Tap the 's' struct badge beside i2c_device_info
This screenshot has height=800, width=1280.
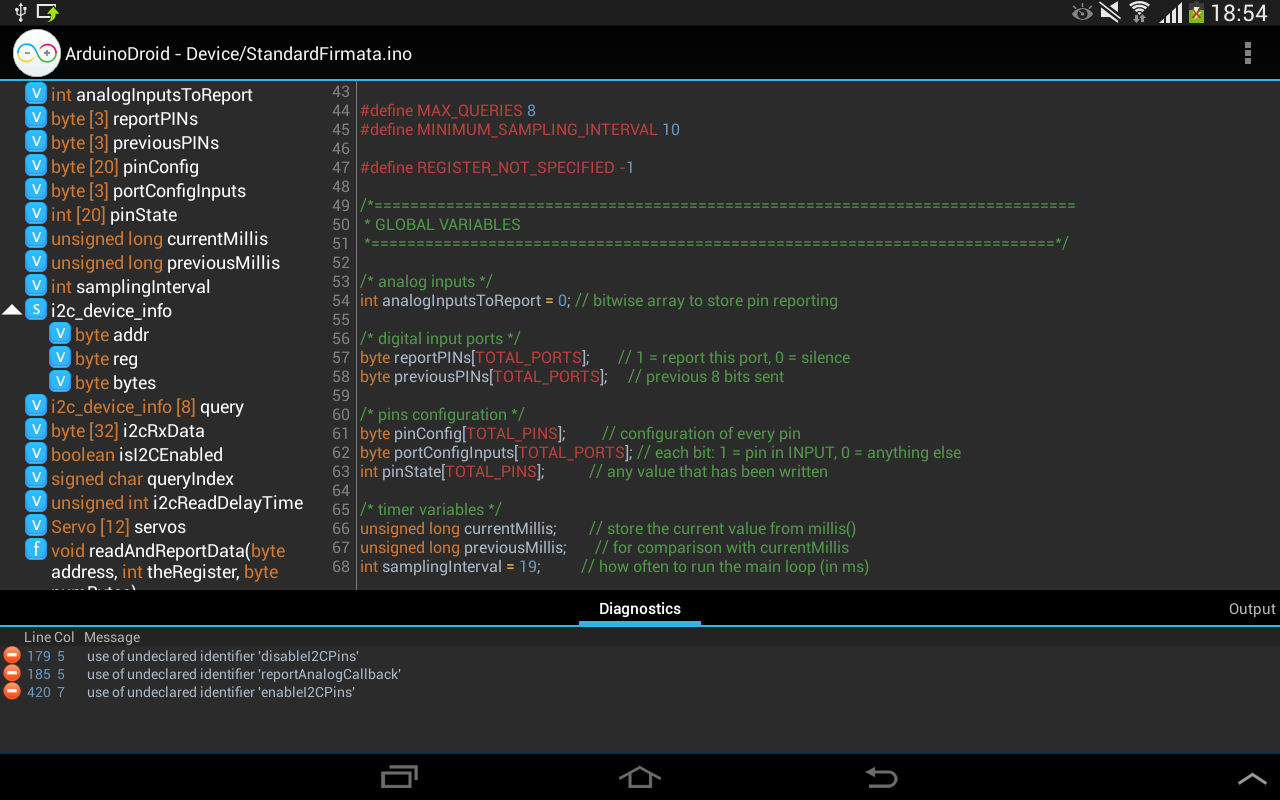(36, 310)
